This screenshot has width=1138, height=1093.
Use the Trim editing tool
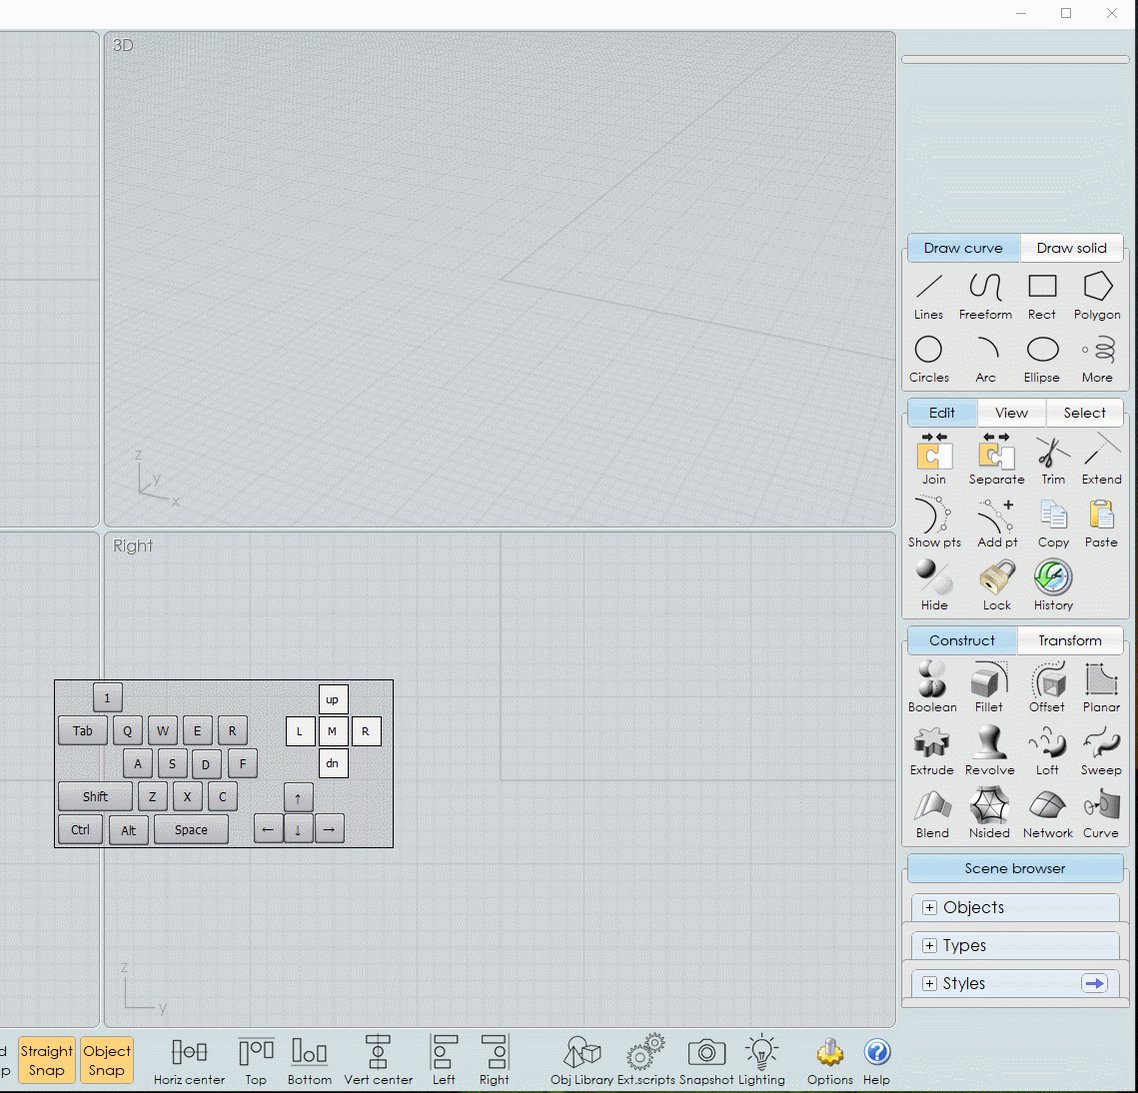click(x=1052, y=457)
